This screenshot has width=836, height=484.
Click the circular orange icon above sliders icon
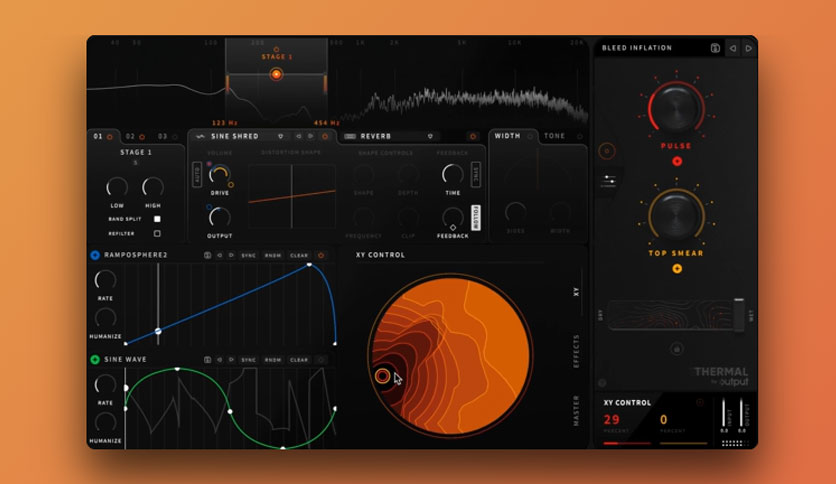pyautogui.click(x=607, y=151)
